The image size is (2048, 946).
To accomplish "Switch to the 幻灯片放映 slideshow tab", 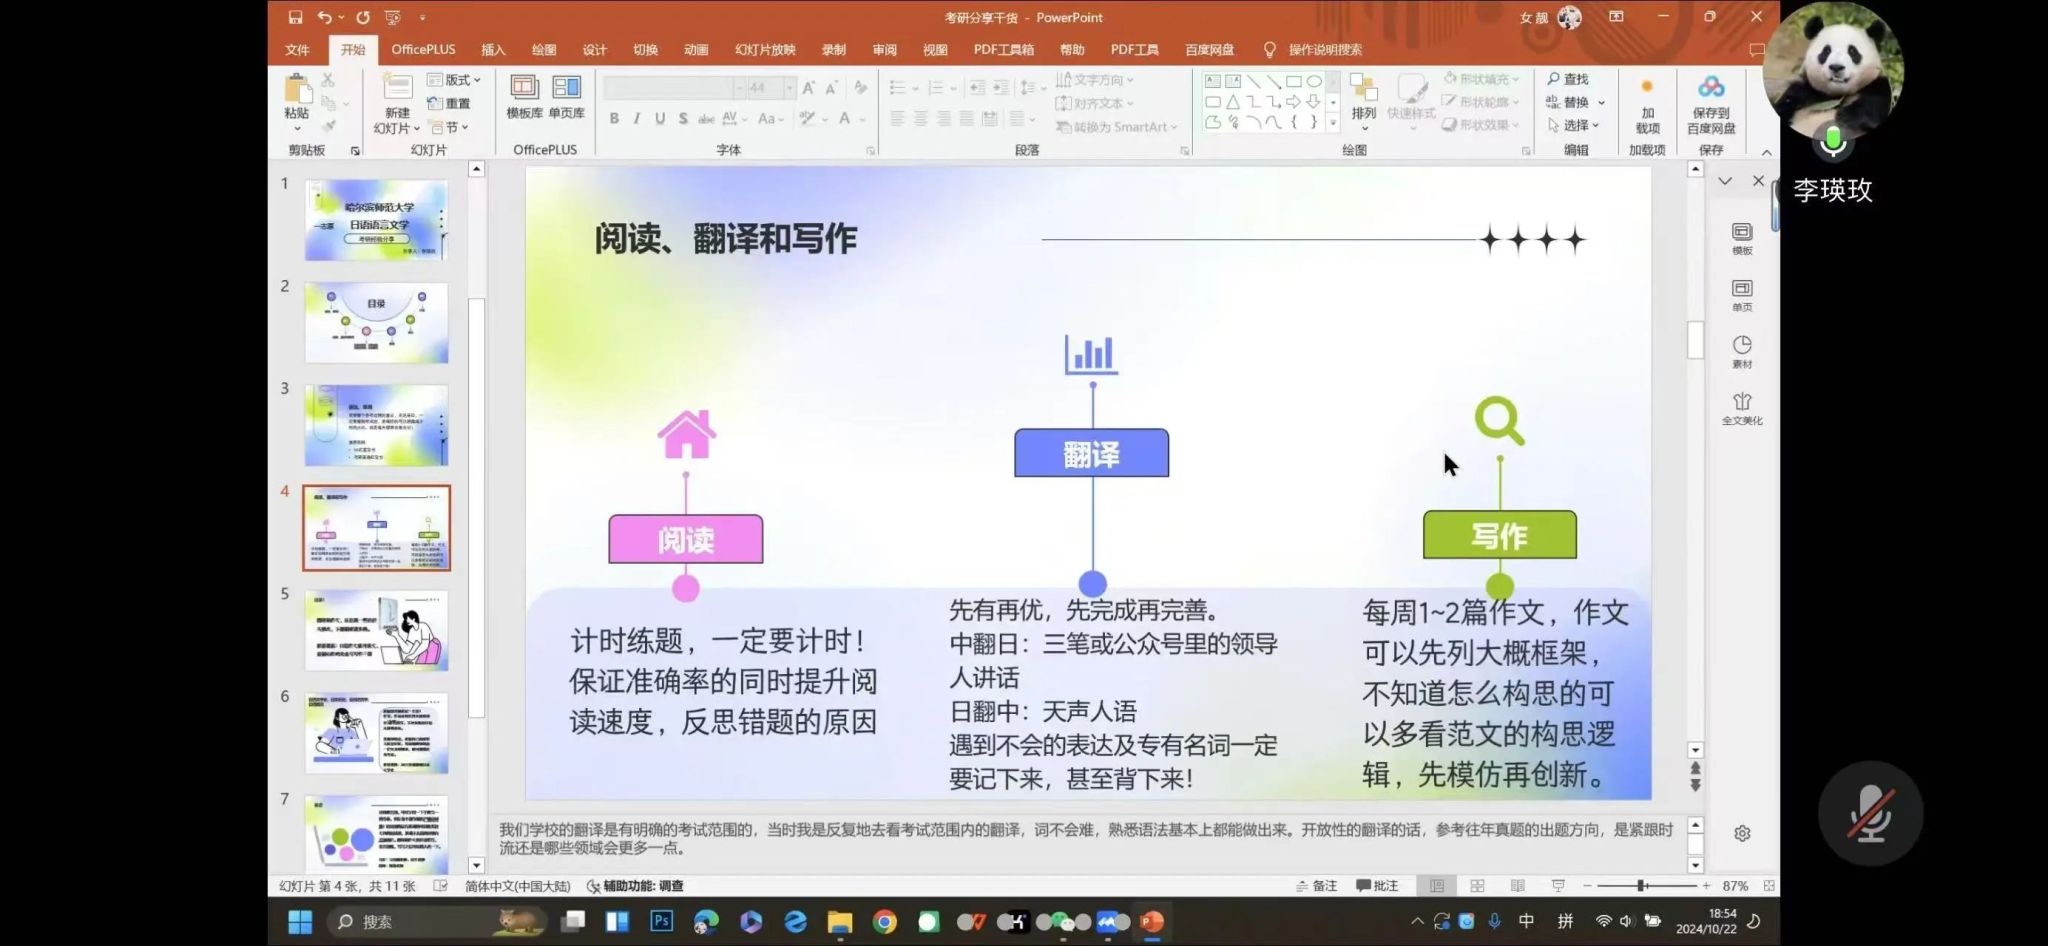I will (x=765, y=49).
